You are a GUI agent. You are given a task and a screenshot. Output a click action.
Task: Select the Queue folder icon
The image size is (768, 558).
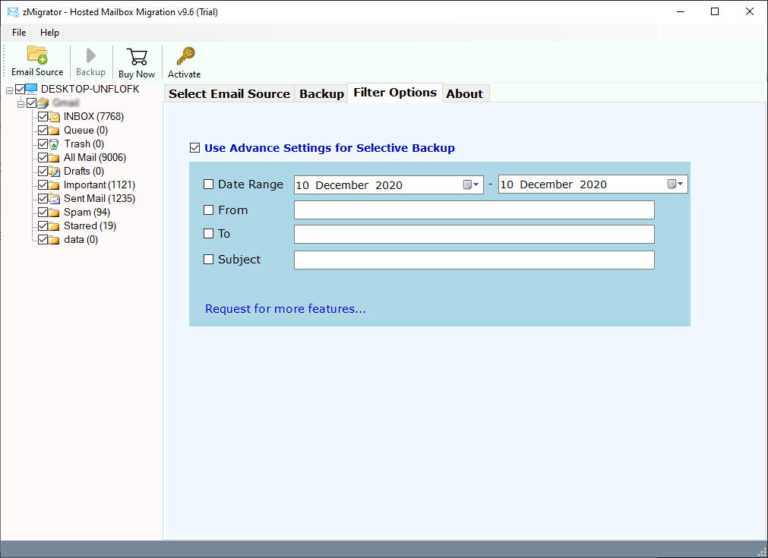pyautogui.click(x=54, y=130)
